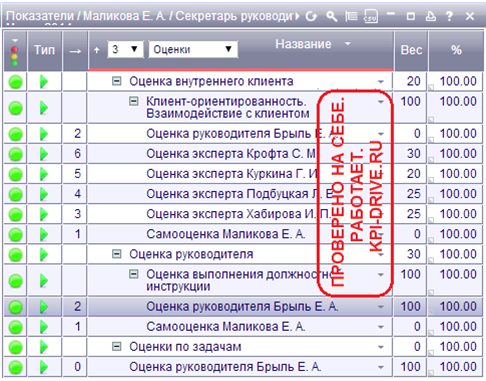Open the Оценки dropdown selector
Screen dimensions: 486x381
click(193, 50)
